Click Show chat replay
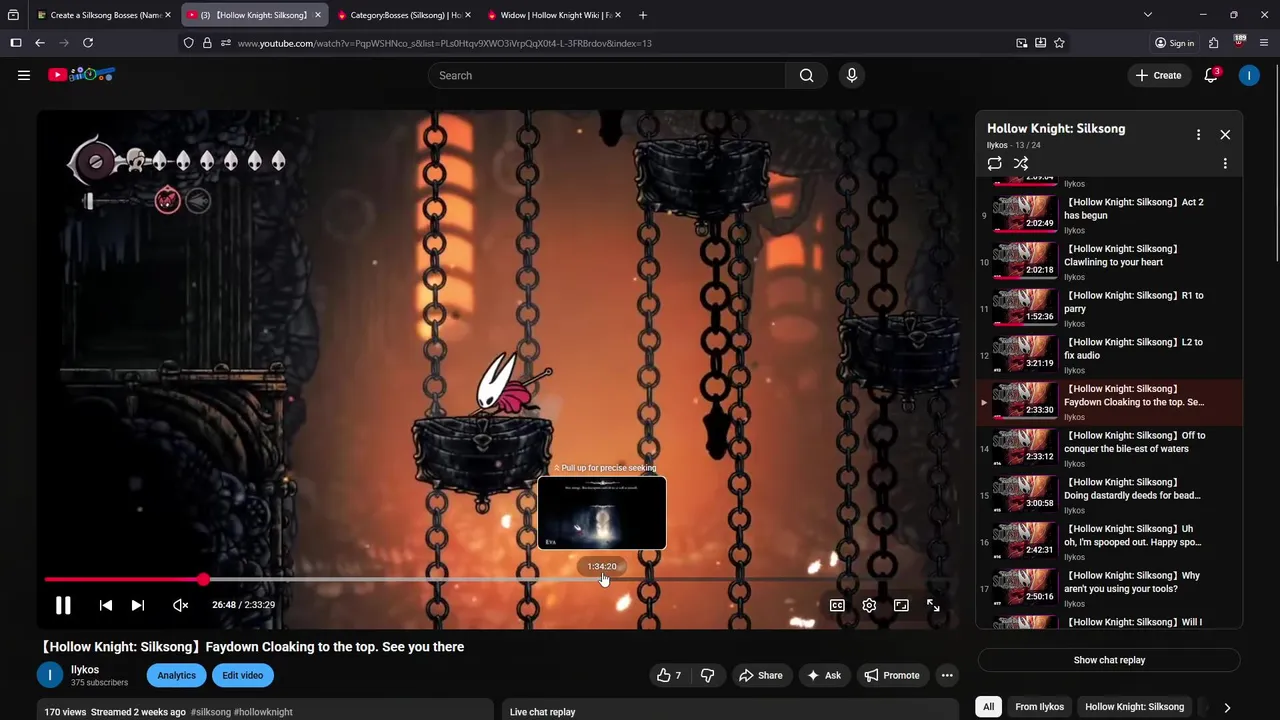Screen dimensions: 1280x720 (1109, 660)
